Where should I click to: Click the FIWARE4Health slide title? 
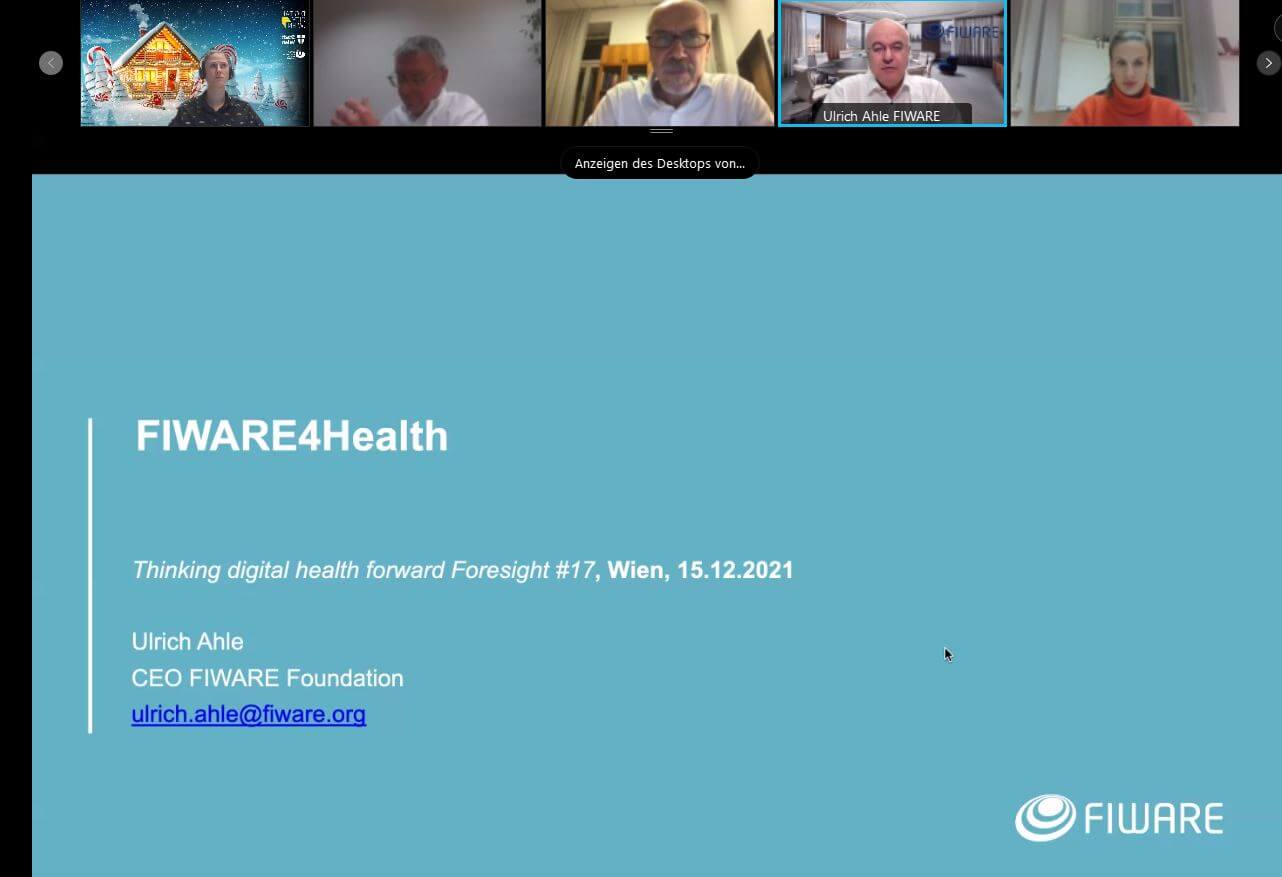(292, 436)
